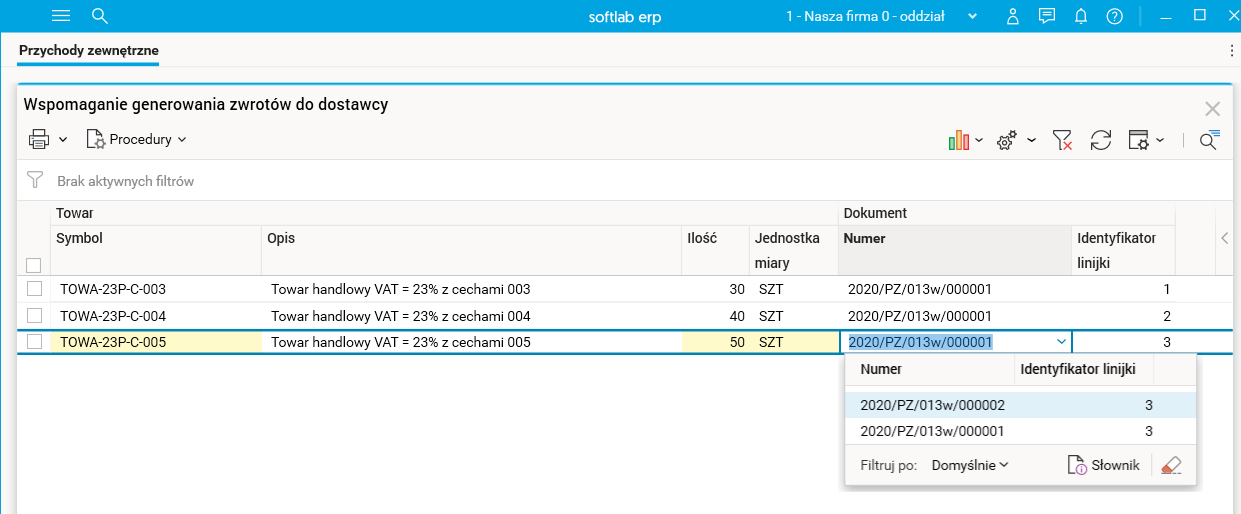This screenshot has width=1241, height=514.
Task: Toggle the select-all header checkbox
Action: (34, 265)
